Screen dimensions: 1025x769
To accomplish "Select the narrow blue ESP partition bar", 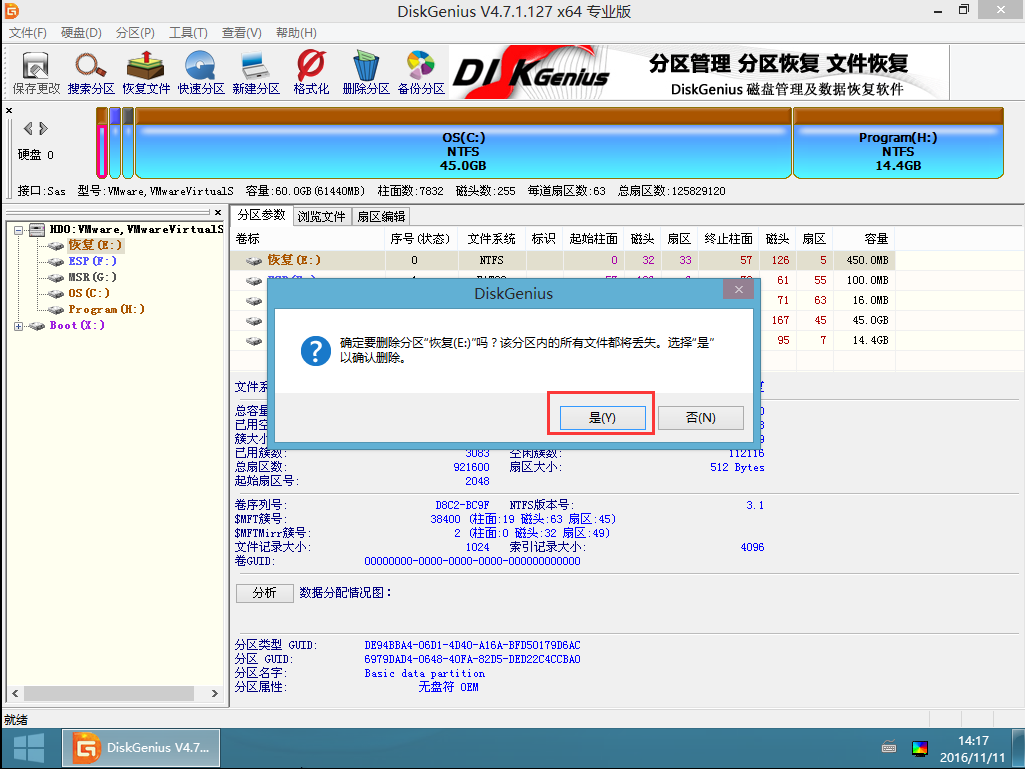I will 115,143.
